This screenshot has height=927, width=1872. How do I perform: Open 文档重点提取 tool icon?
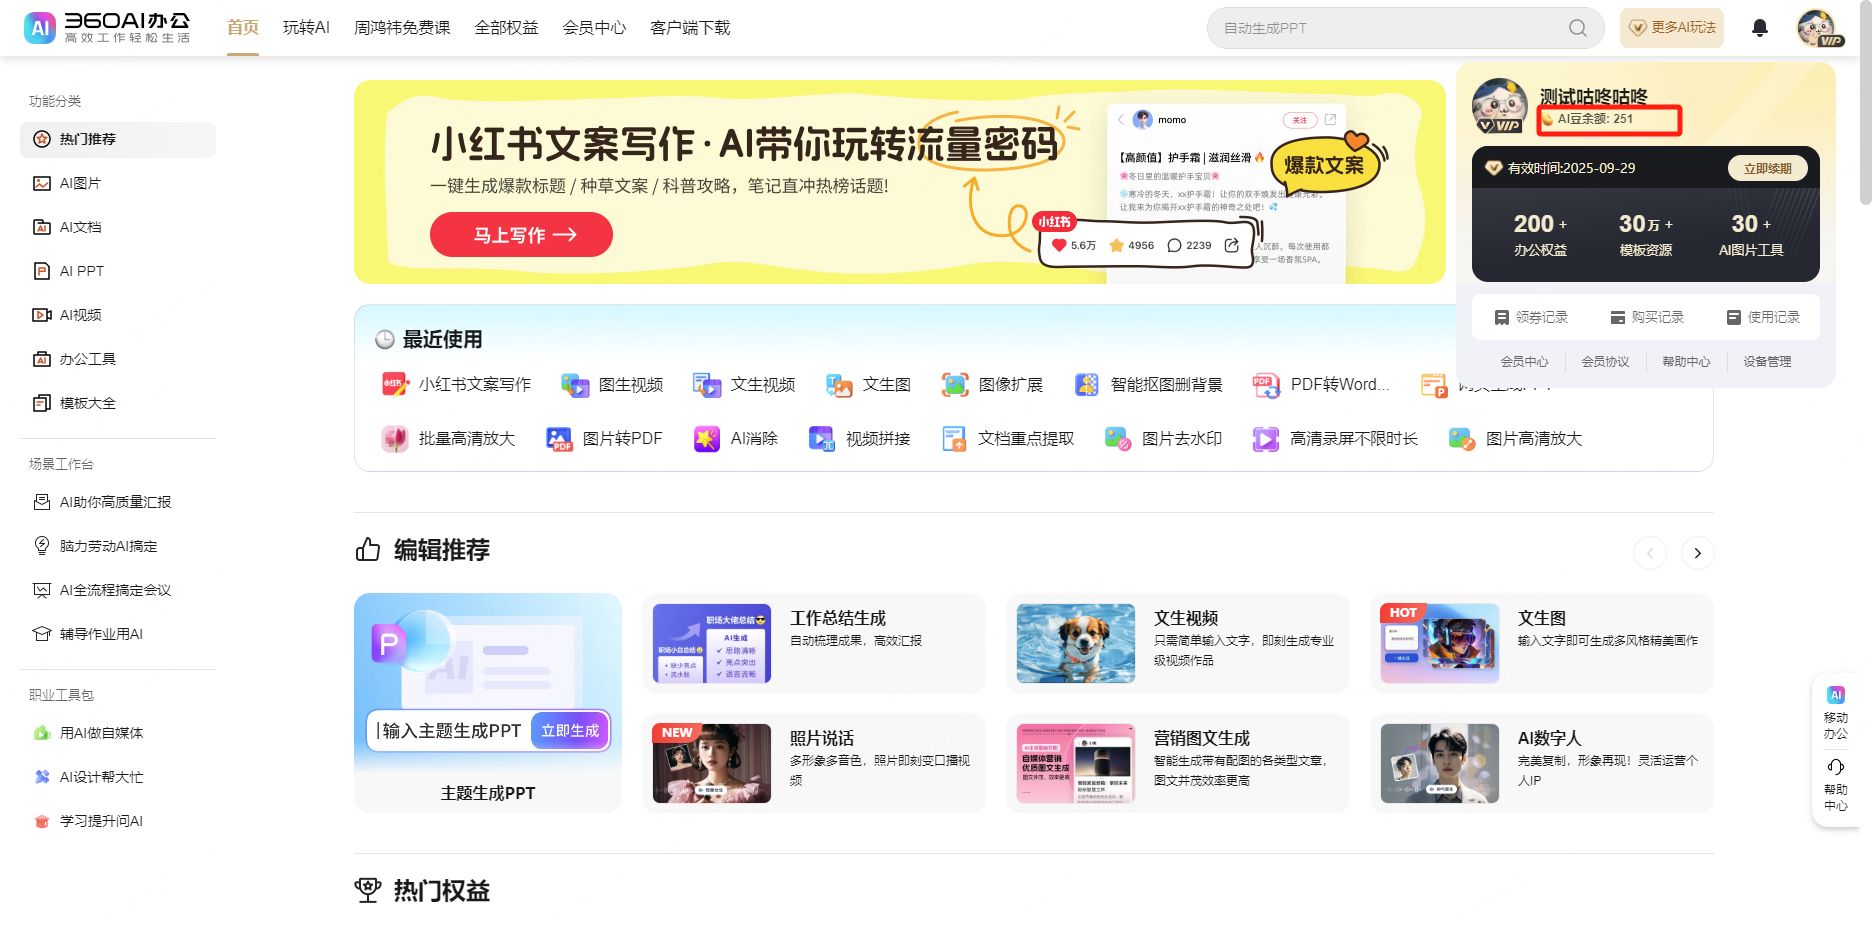tap(954, 438)
